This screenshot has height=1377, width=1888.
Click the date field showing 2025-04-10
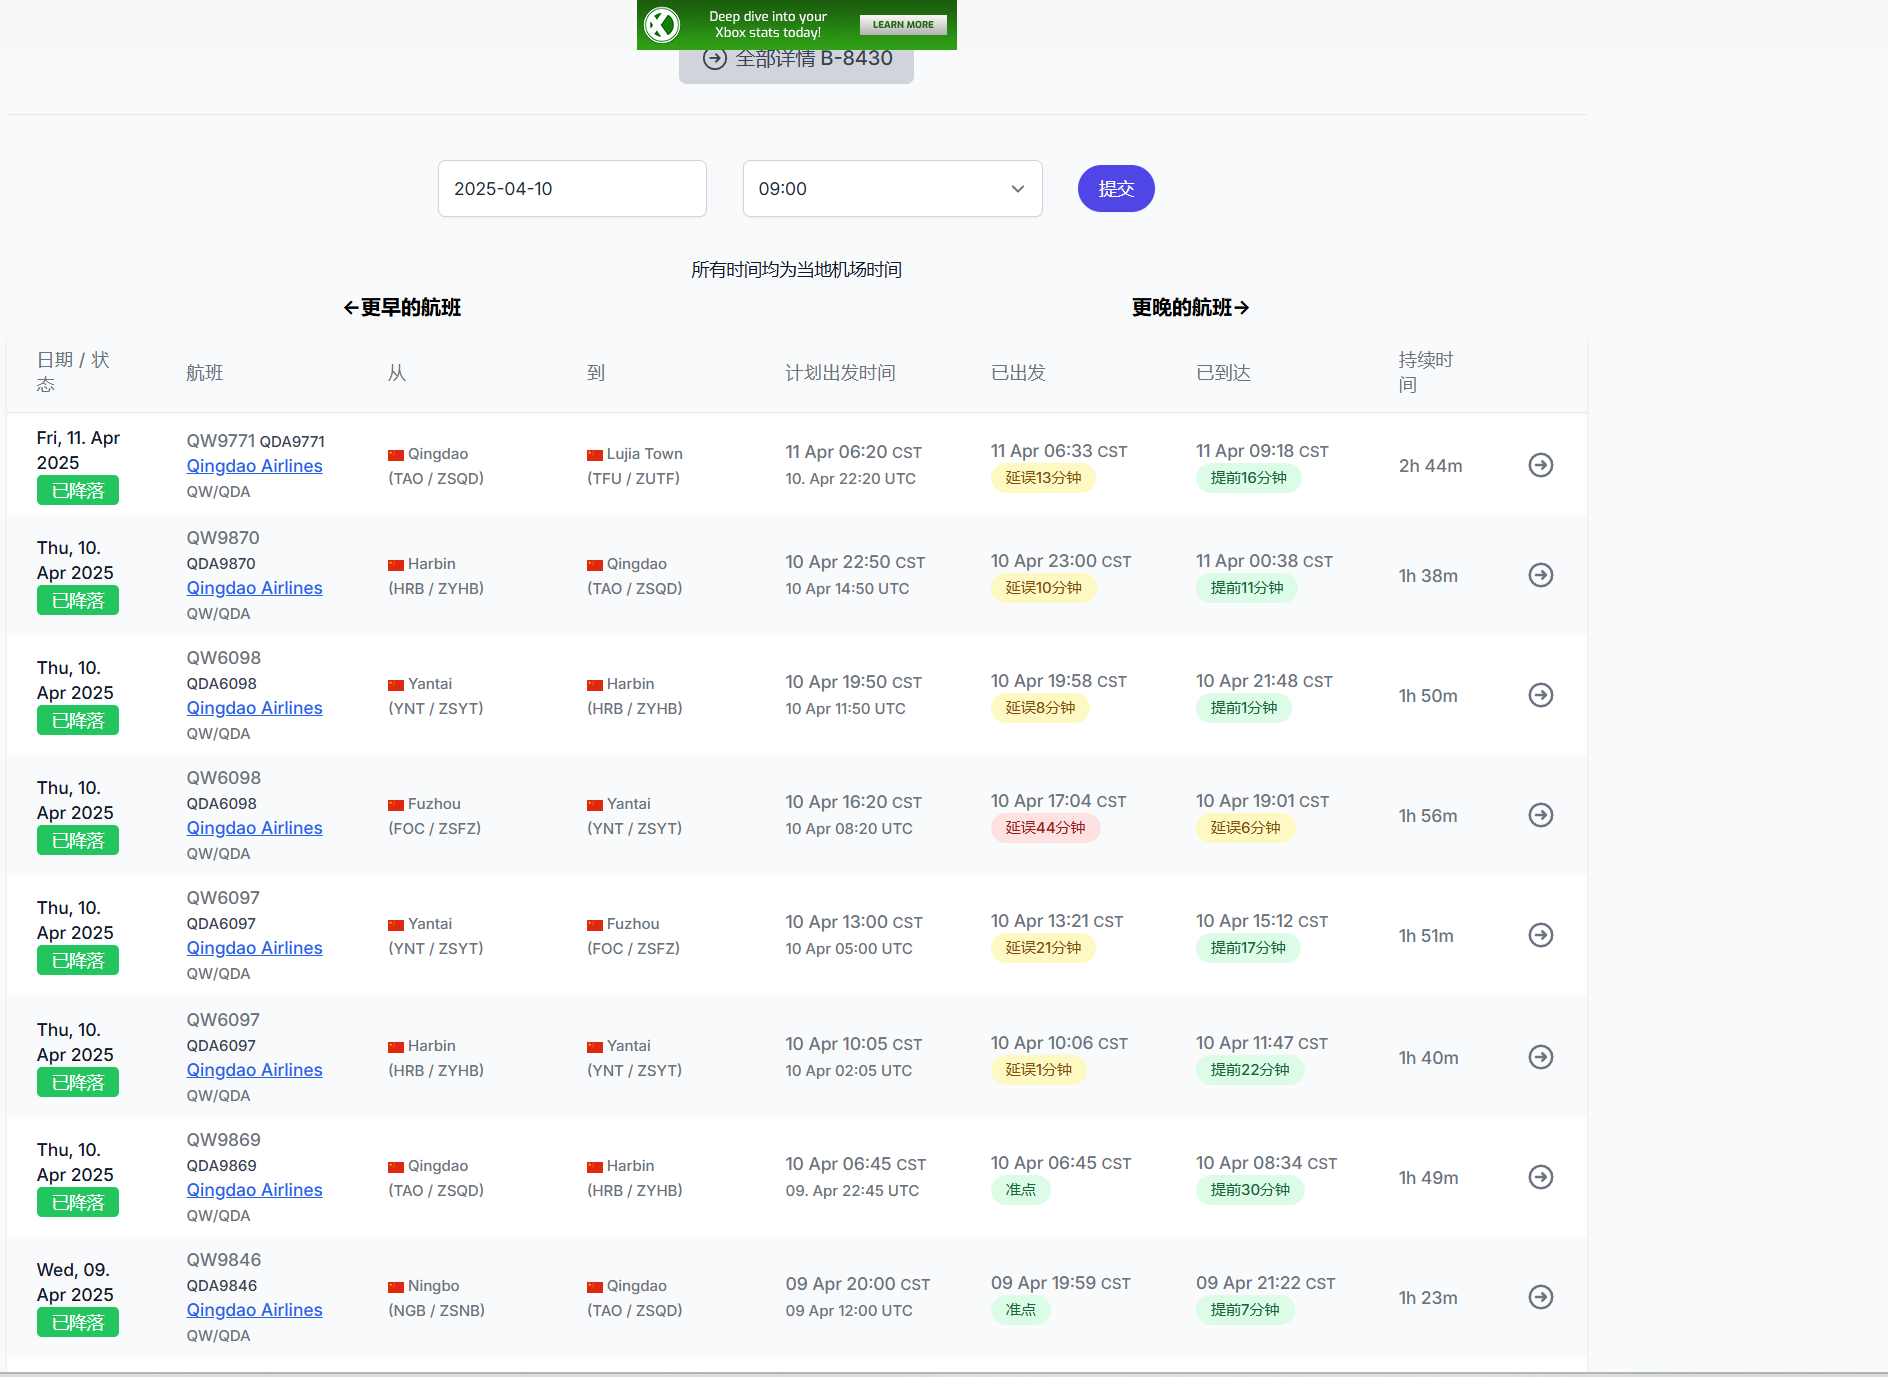572,189
